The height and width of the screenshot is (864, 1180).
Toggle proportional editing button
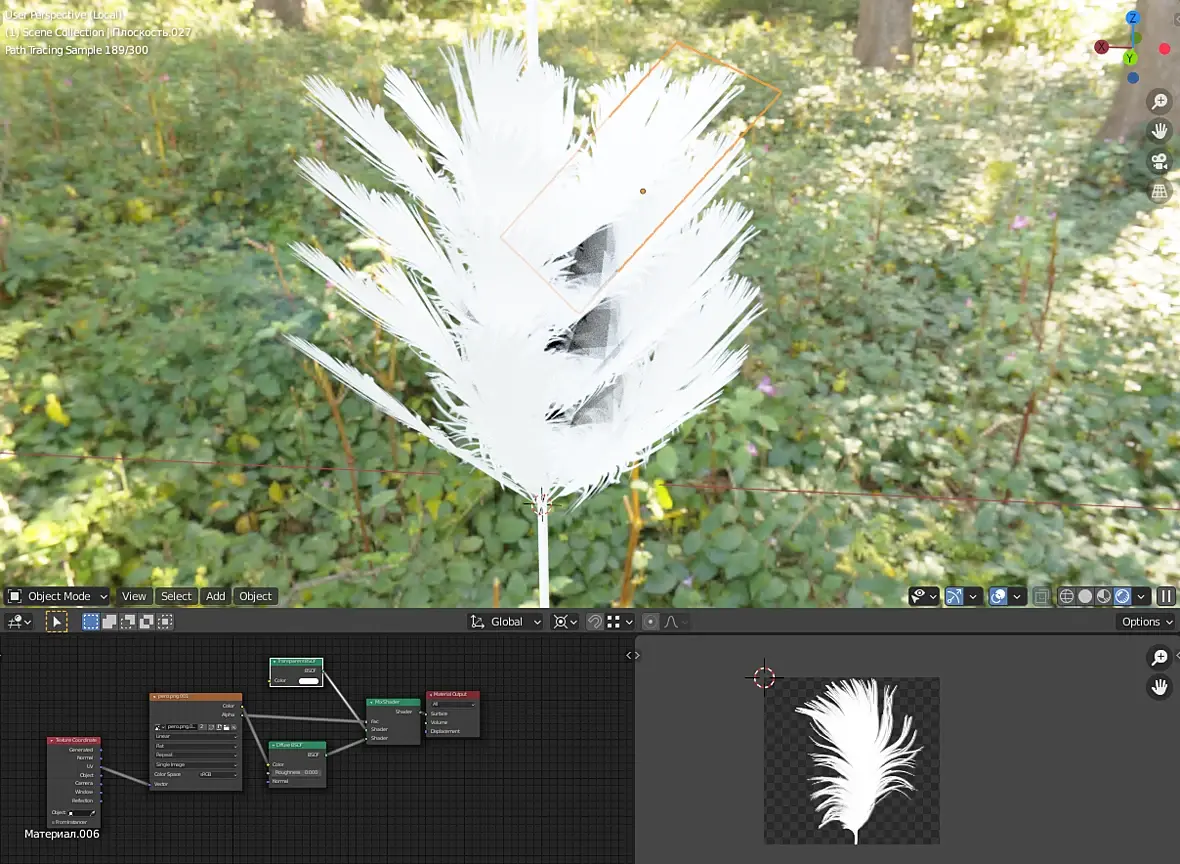point(651,622)
